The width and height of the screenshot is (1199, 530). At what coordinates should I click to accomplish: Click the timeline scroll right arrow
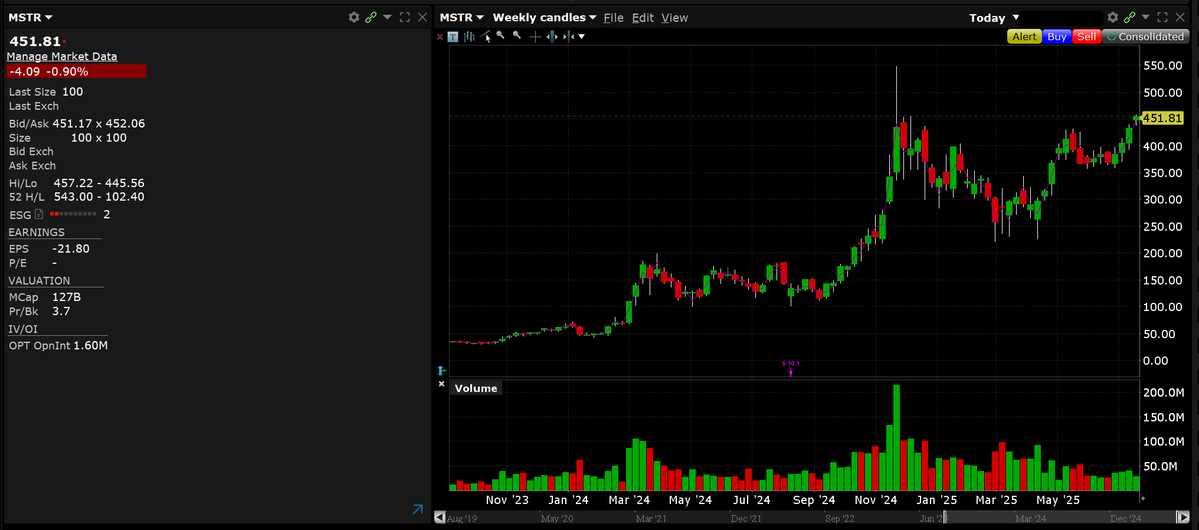[x=1184, y=518]
